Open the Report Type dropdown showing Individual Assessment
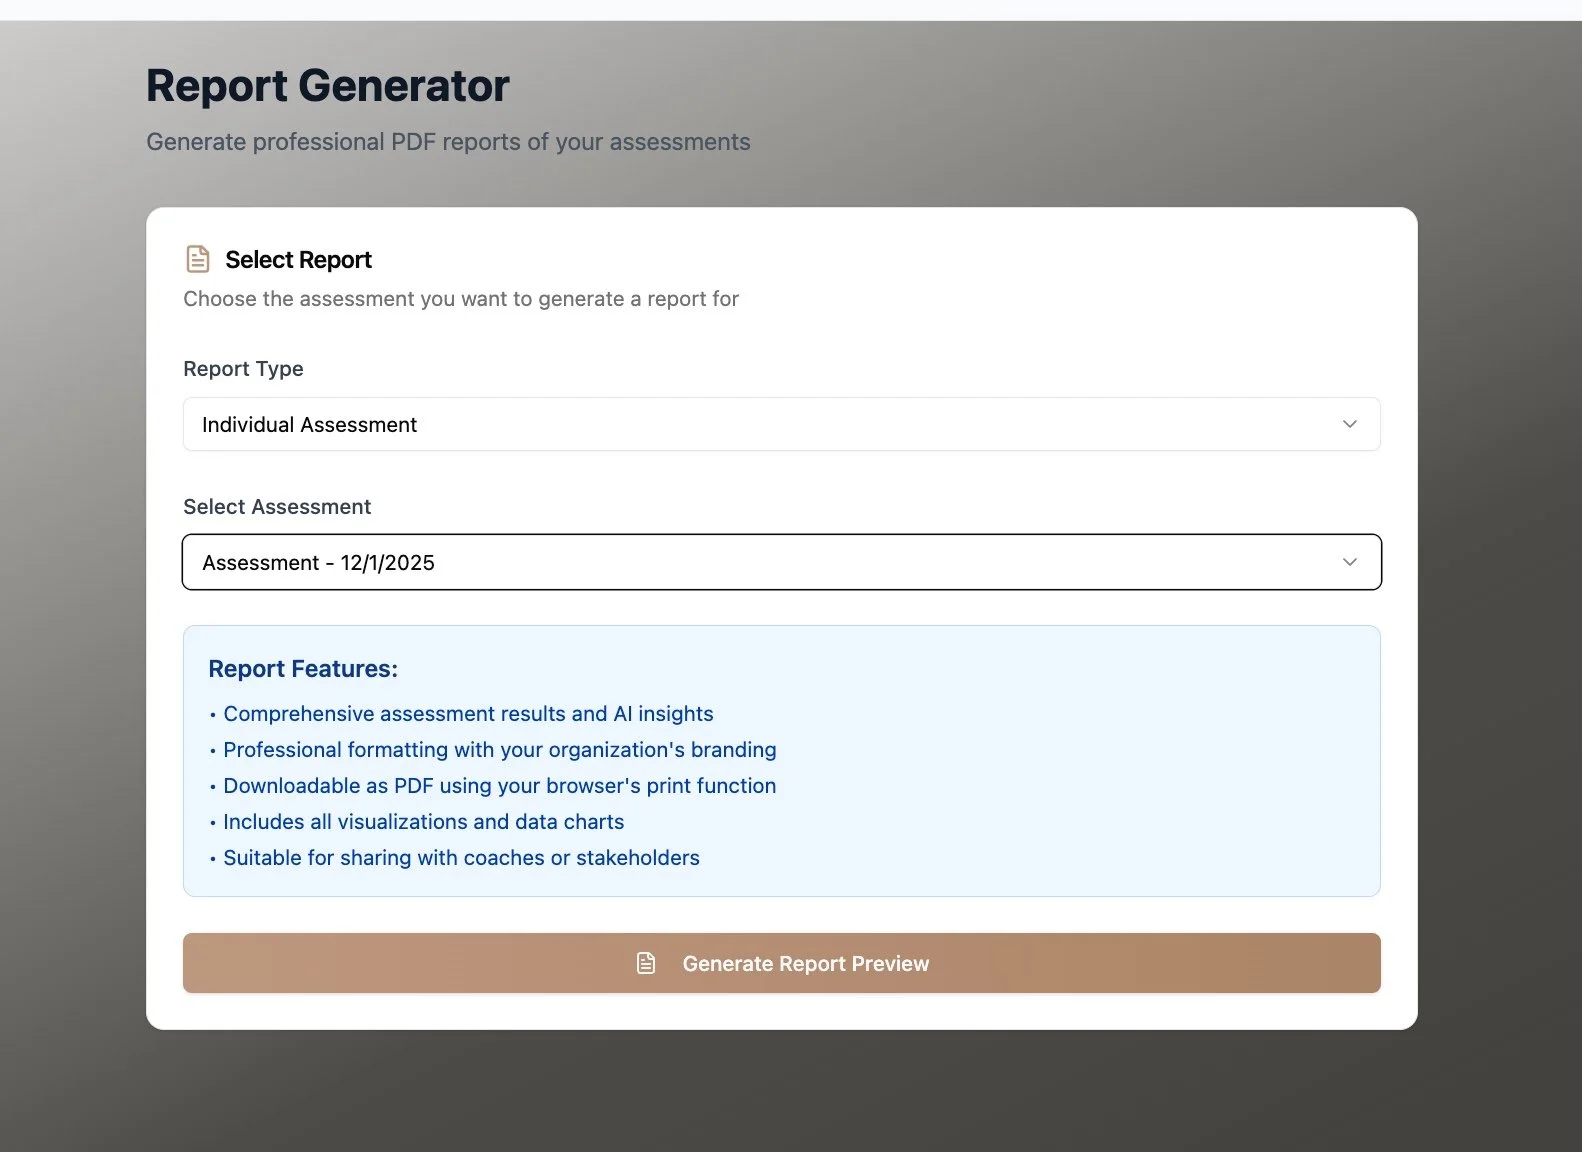The image size is (1582, 1152). (781, 424)
